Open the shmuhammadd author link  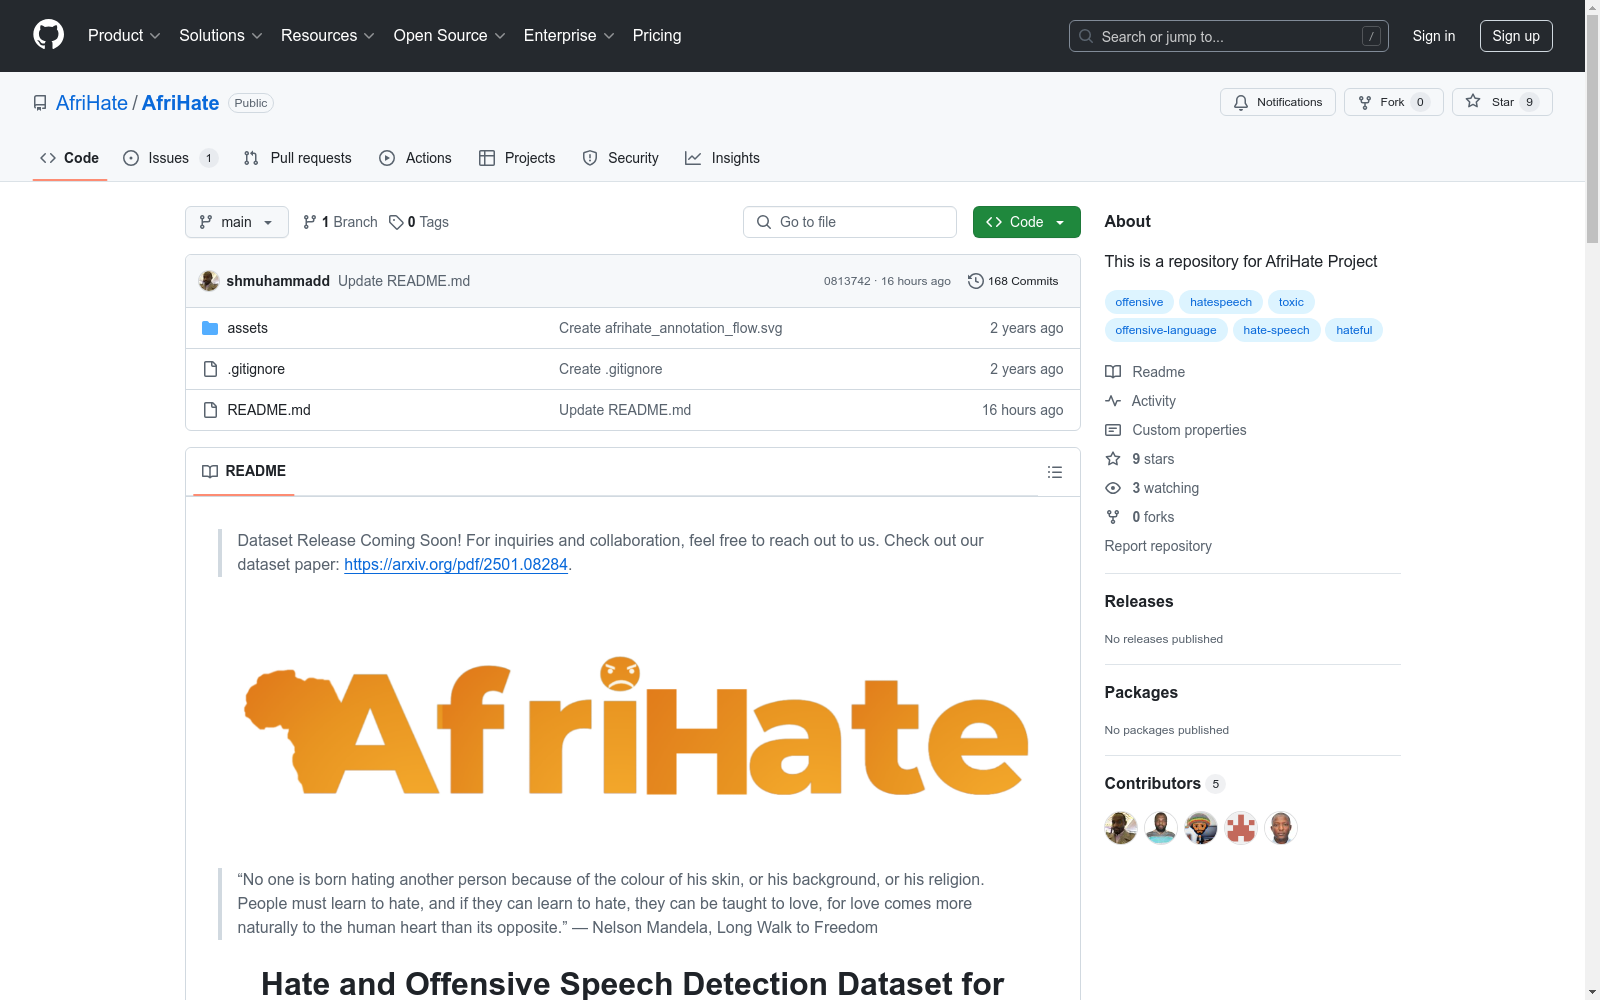pyautogui.click(x=278, y=281)
